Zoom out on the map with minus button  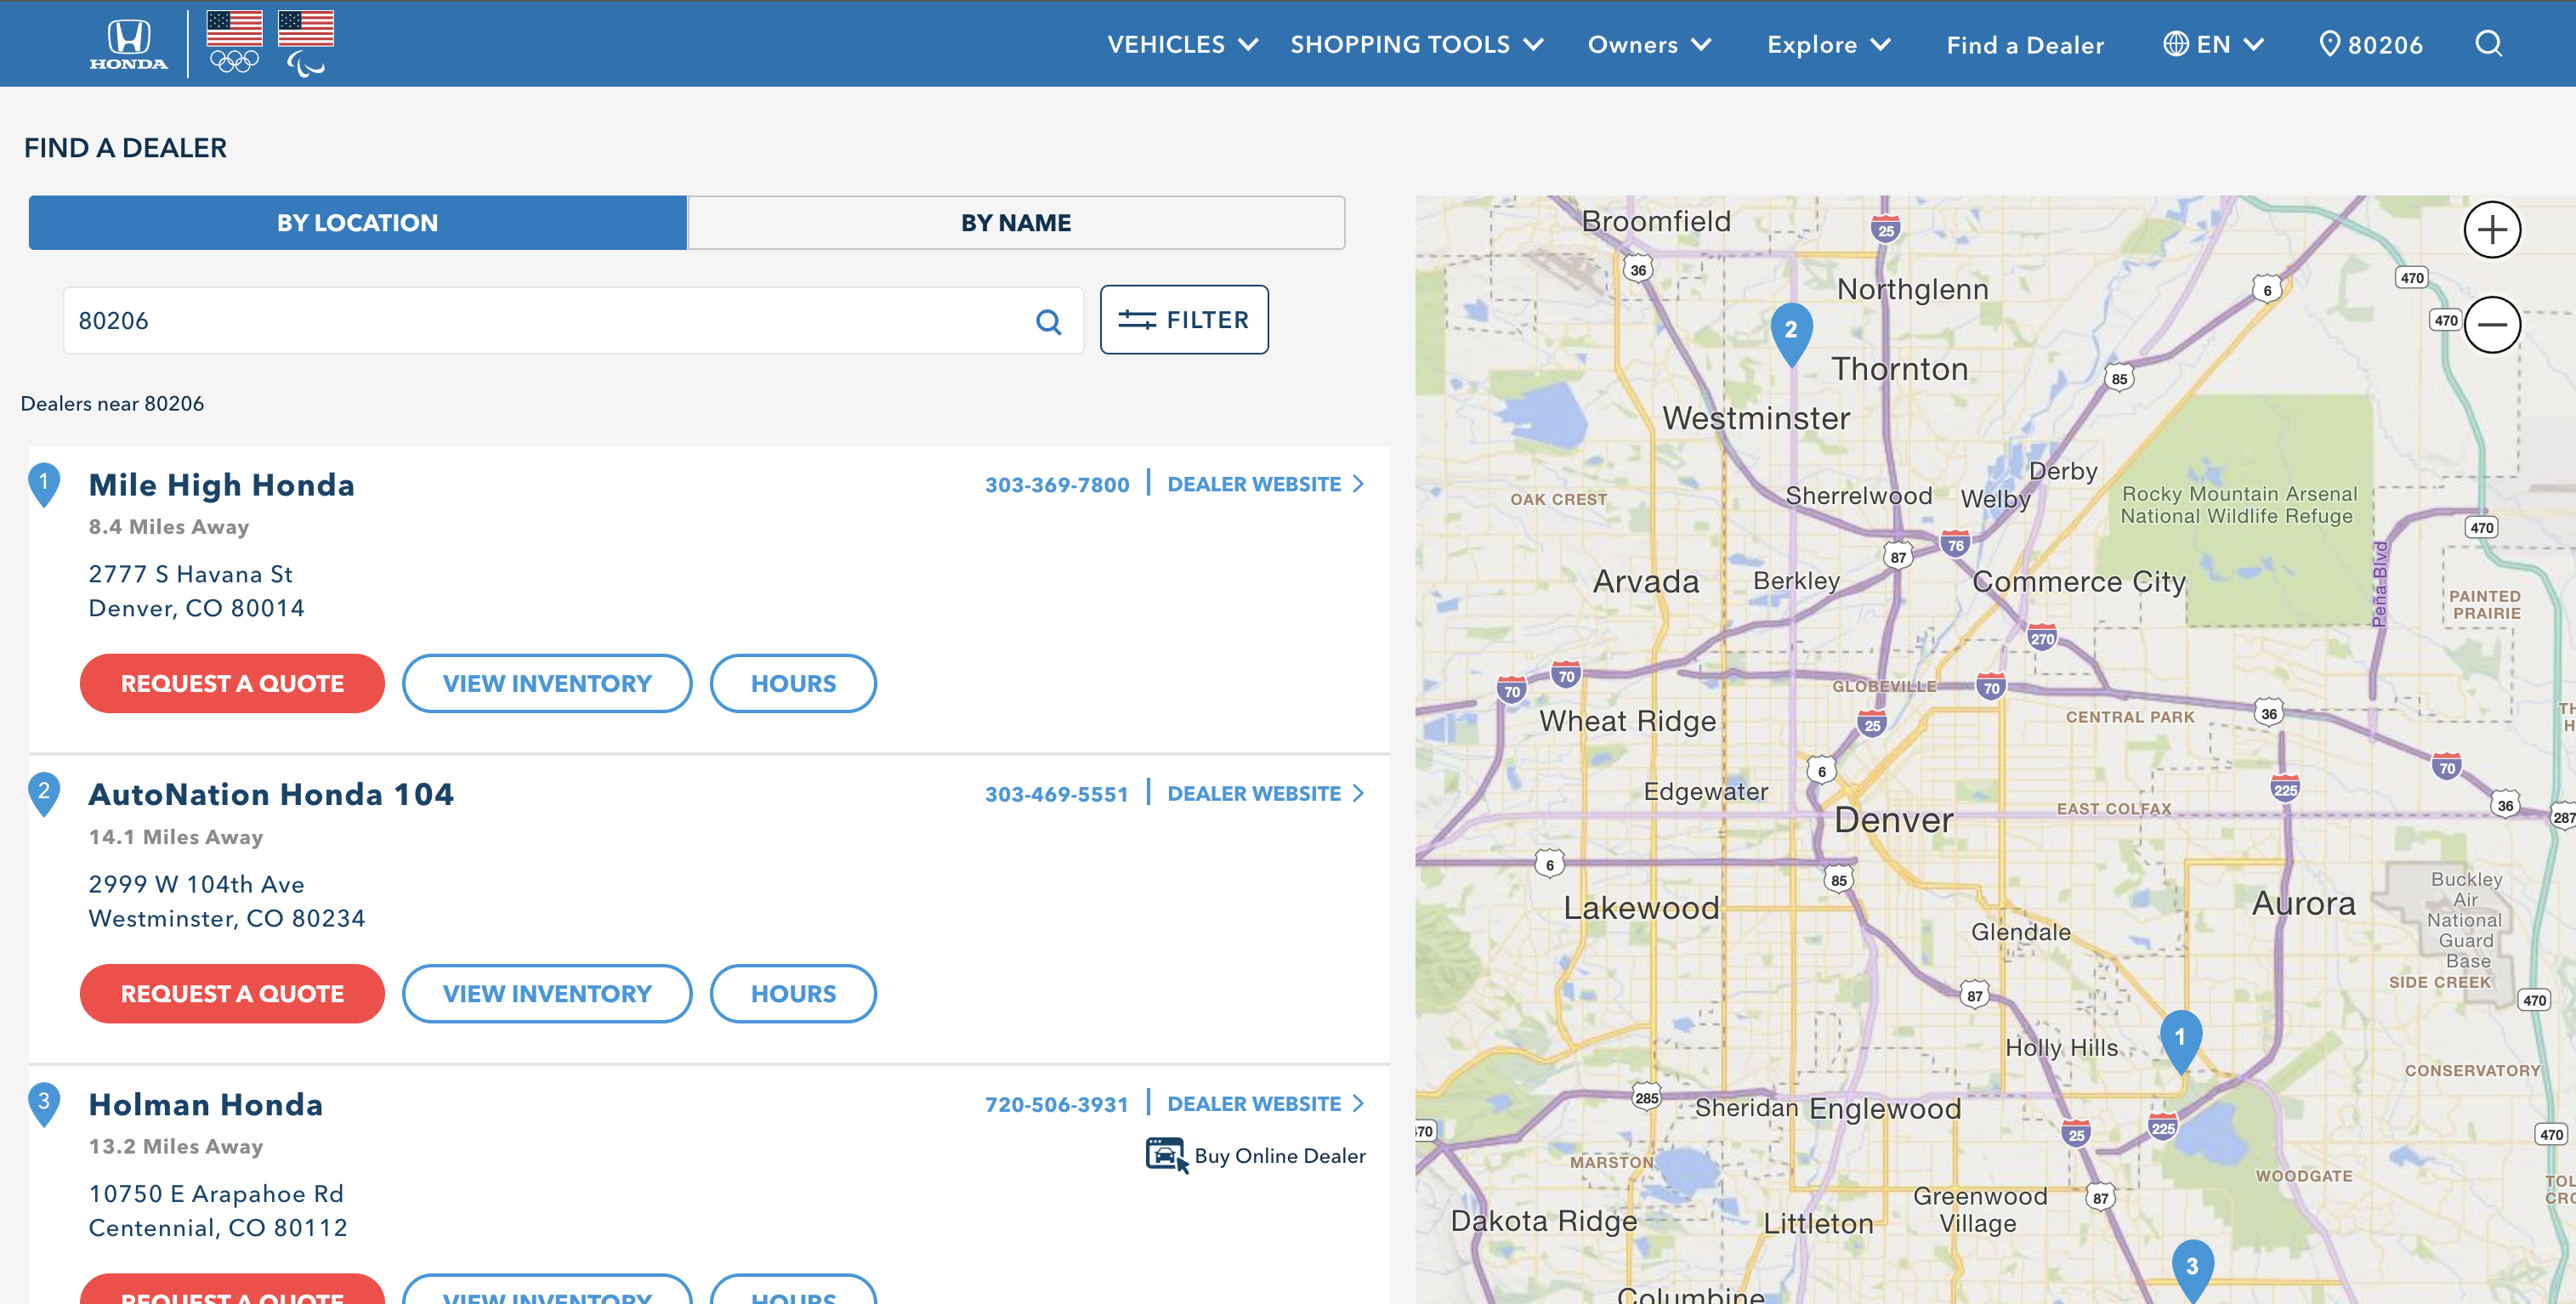click(2491, 325)
